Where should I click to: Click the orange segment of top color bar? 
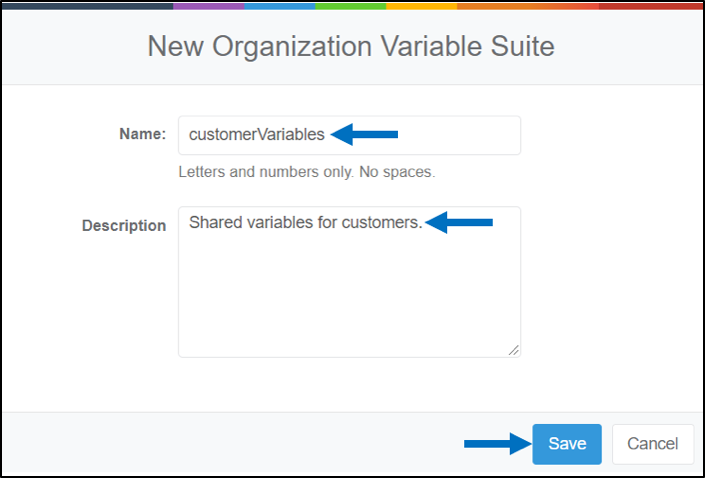pos(528,6)
